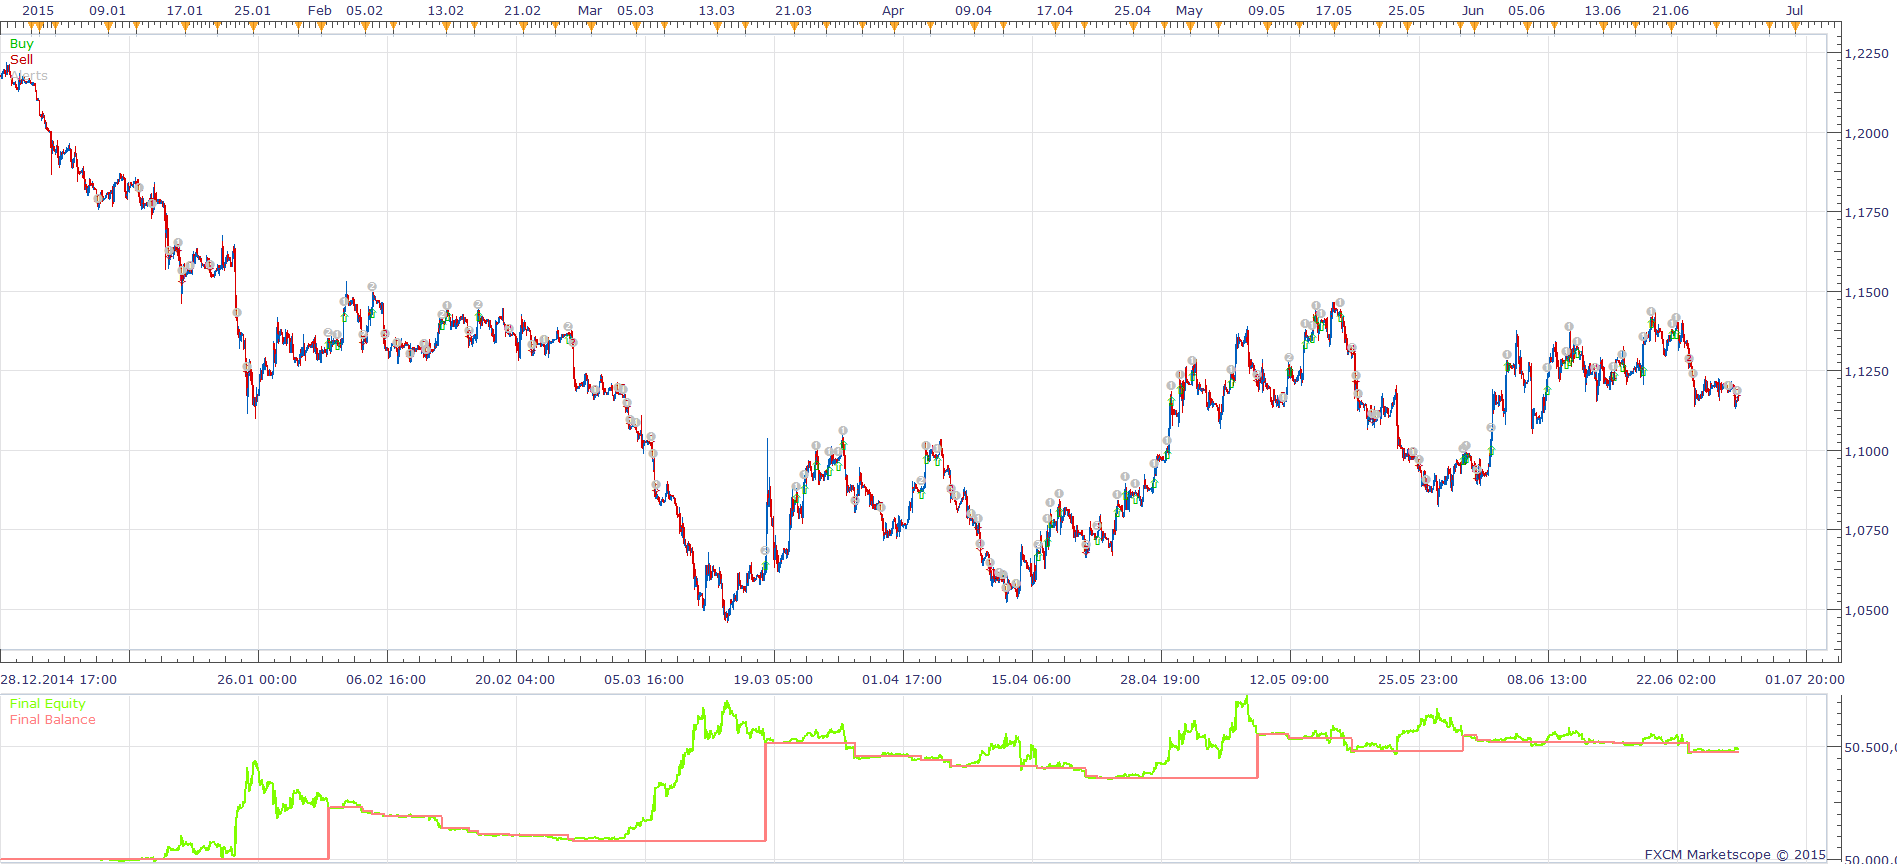
Task: Select the orange marker under 09.01
Action: 107,28
